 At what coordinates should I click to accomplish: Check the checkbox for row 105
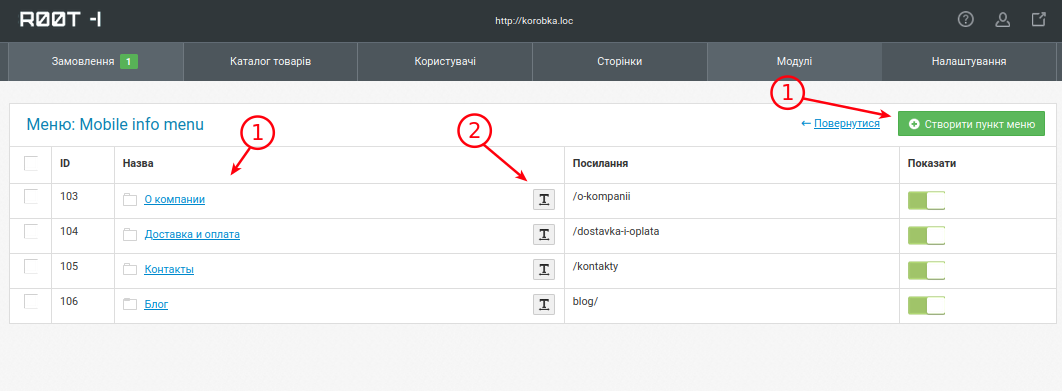30,267
